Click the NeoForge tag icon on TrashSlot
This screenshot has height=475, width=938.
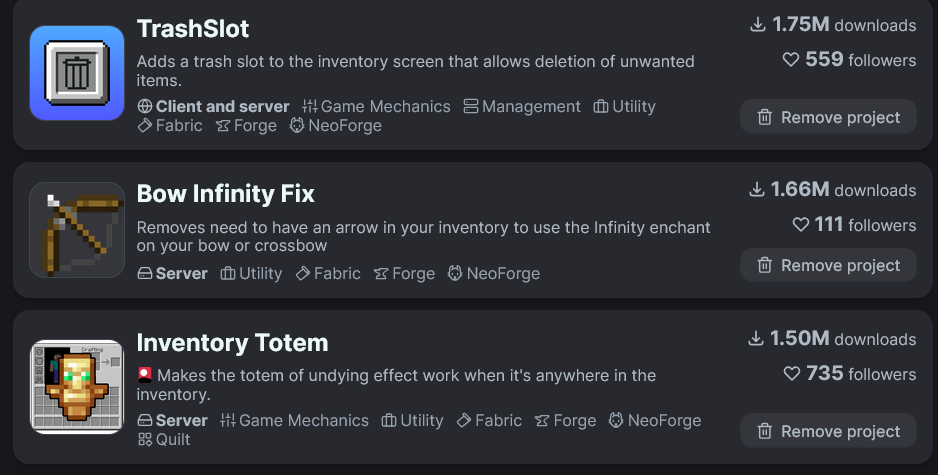[x=297, y=126]
